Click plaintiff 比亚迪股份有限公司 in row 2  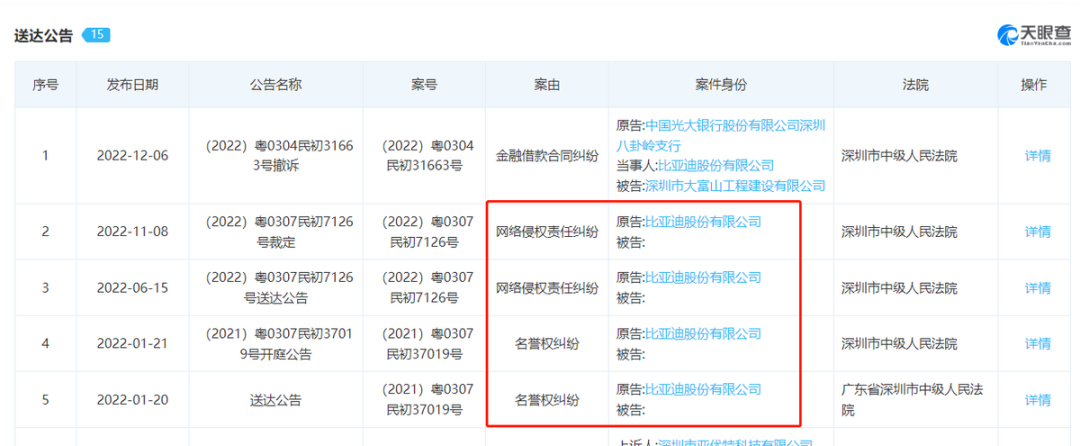702,222
